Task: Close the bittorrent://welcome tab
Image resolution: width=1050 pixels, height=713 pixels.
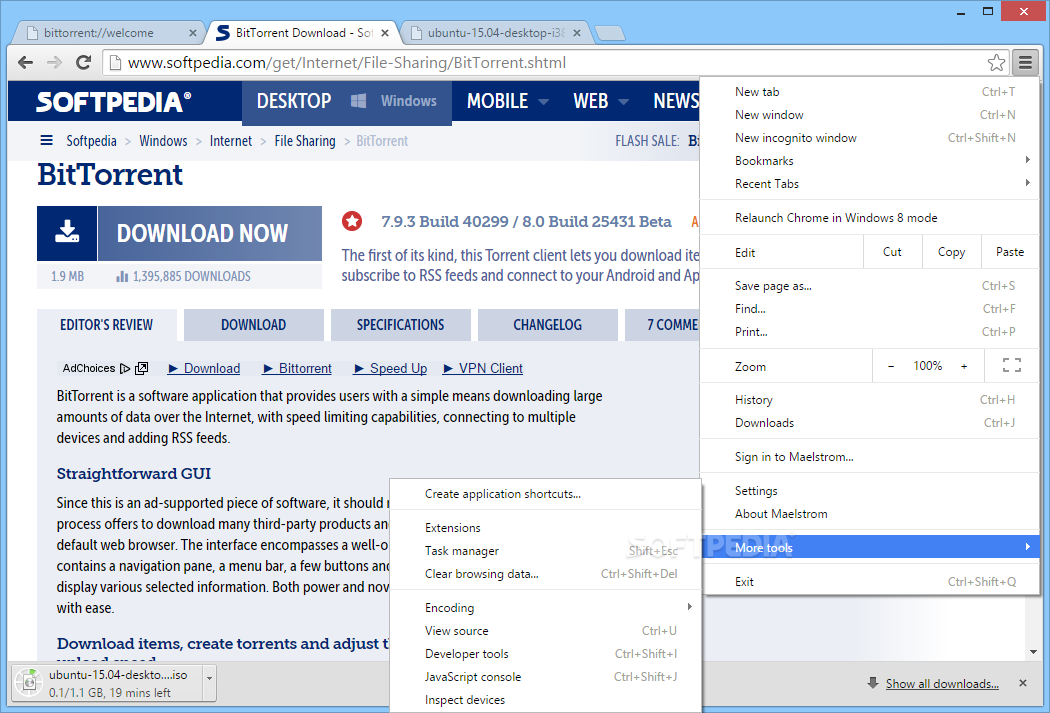Action: point(193,32)
